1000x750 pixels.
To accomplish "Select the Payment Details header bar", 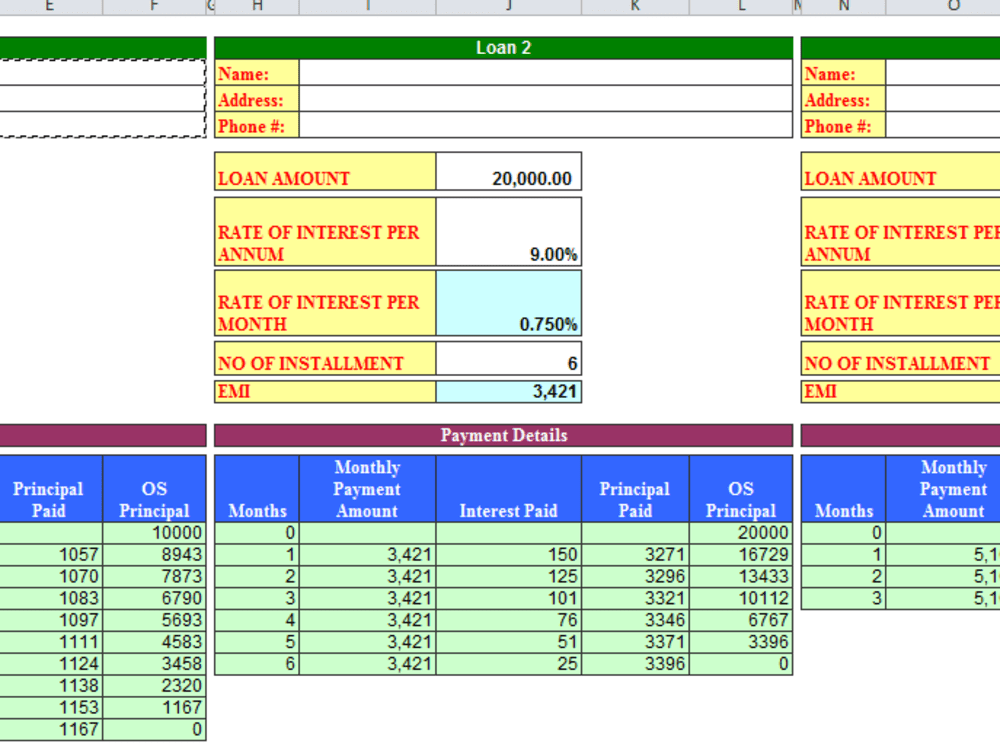I will (x=503, y=436).
